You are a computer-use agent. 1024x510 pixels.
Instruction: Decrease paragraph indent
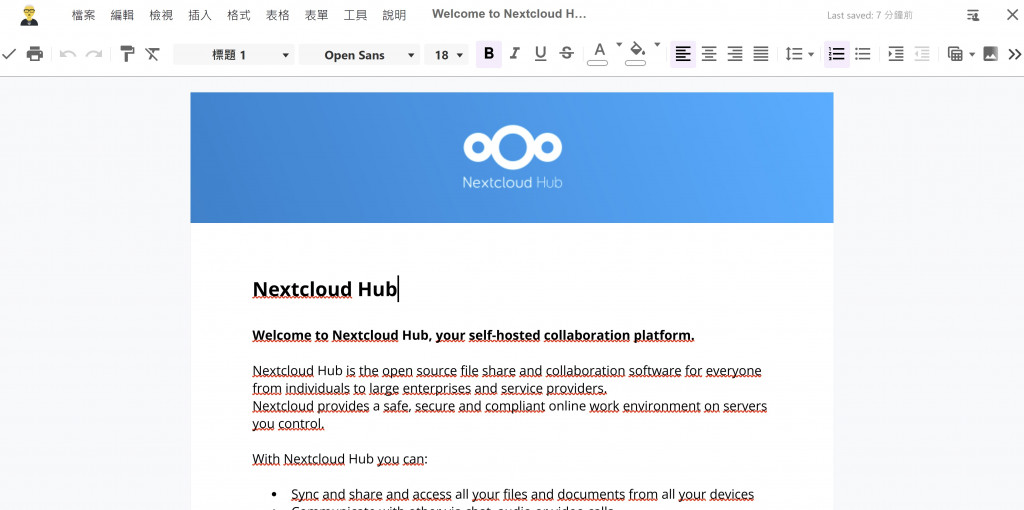pyautogui.click(x=922, y=54)
